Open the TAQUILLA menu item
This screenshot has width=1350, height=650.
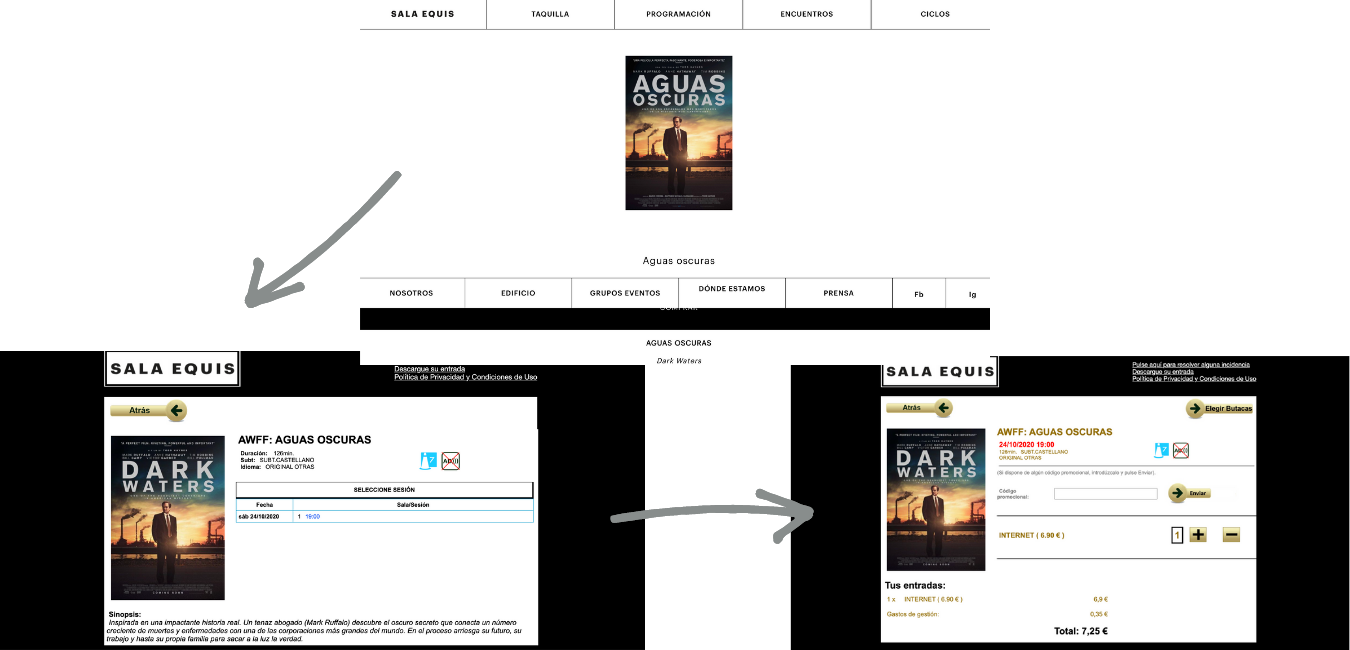click(551, 14)
